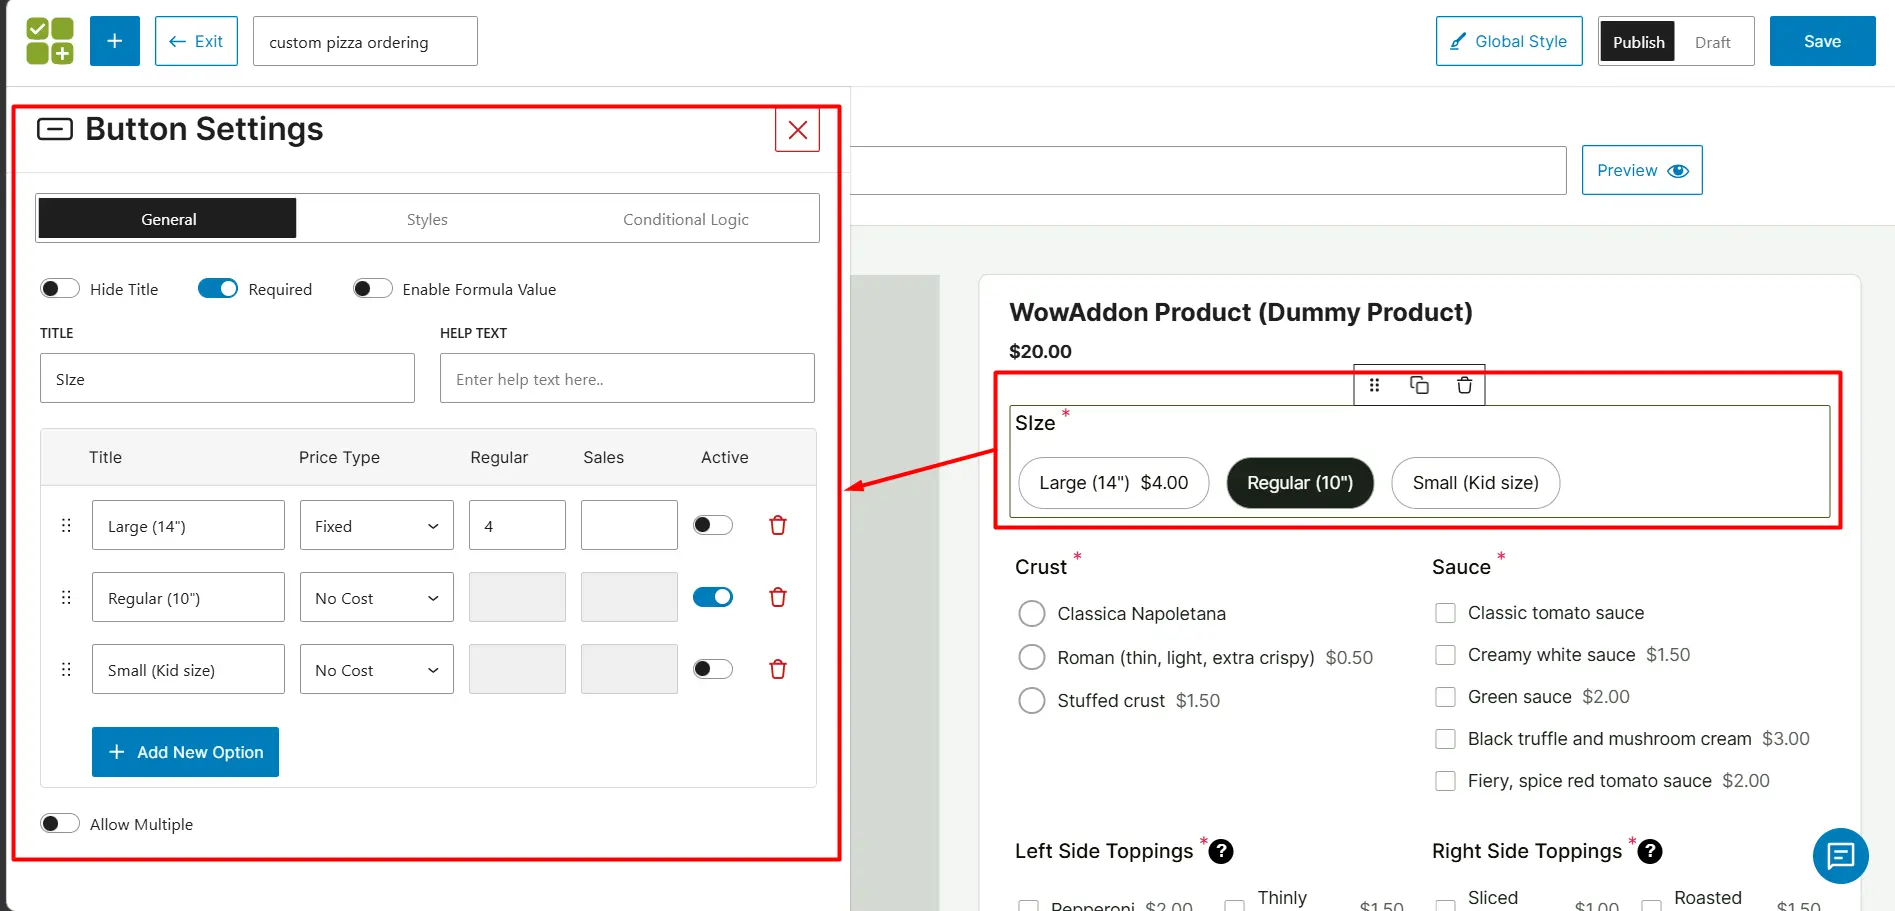Open the help tooltip next to Left Side Toppings
1895x911 pixels.
[1220, 851]
